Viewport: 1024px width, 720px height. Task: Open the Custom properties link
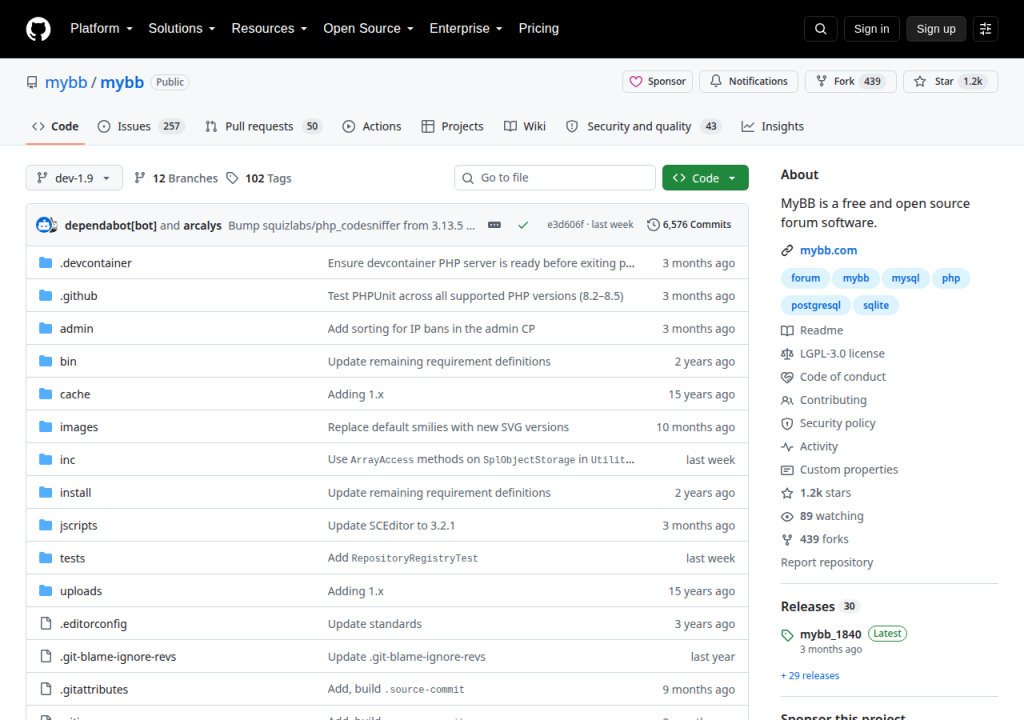tap(849, 470)
